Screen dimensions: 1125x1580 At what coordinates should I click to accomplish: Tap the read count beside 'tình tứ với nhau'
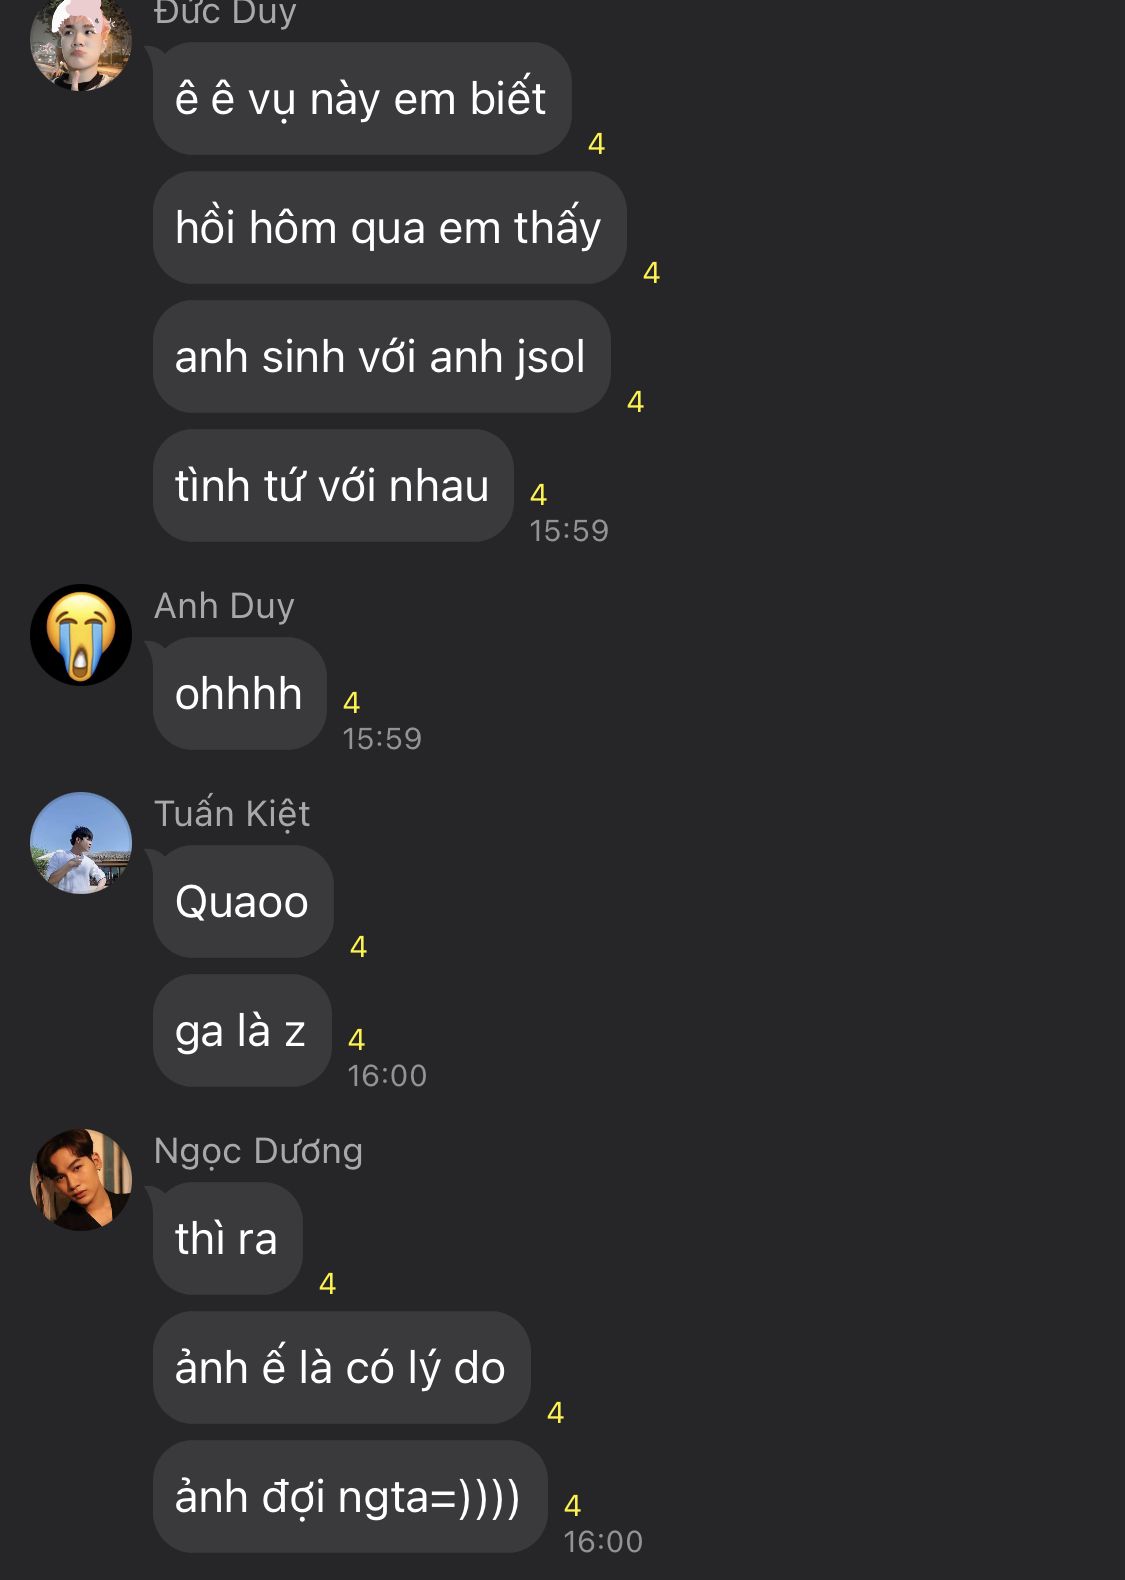tap(538, 495)
